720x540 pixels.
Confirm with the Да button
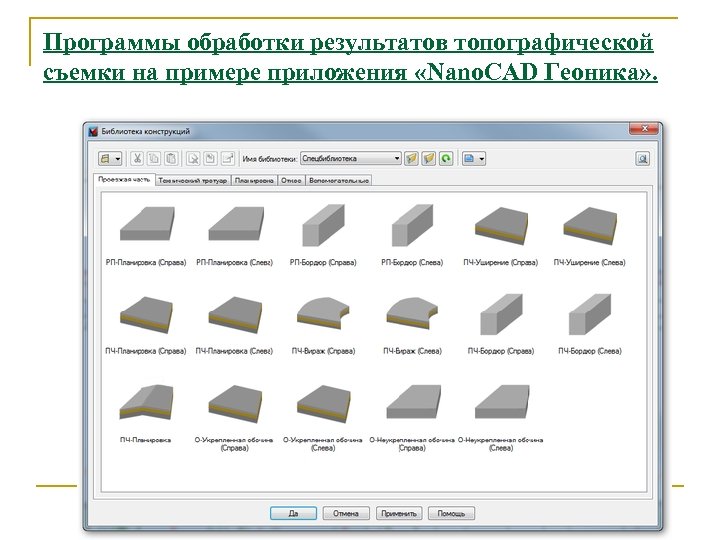pyautogui.click(x=293, y=513)
